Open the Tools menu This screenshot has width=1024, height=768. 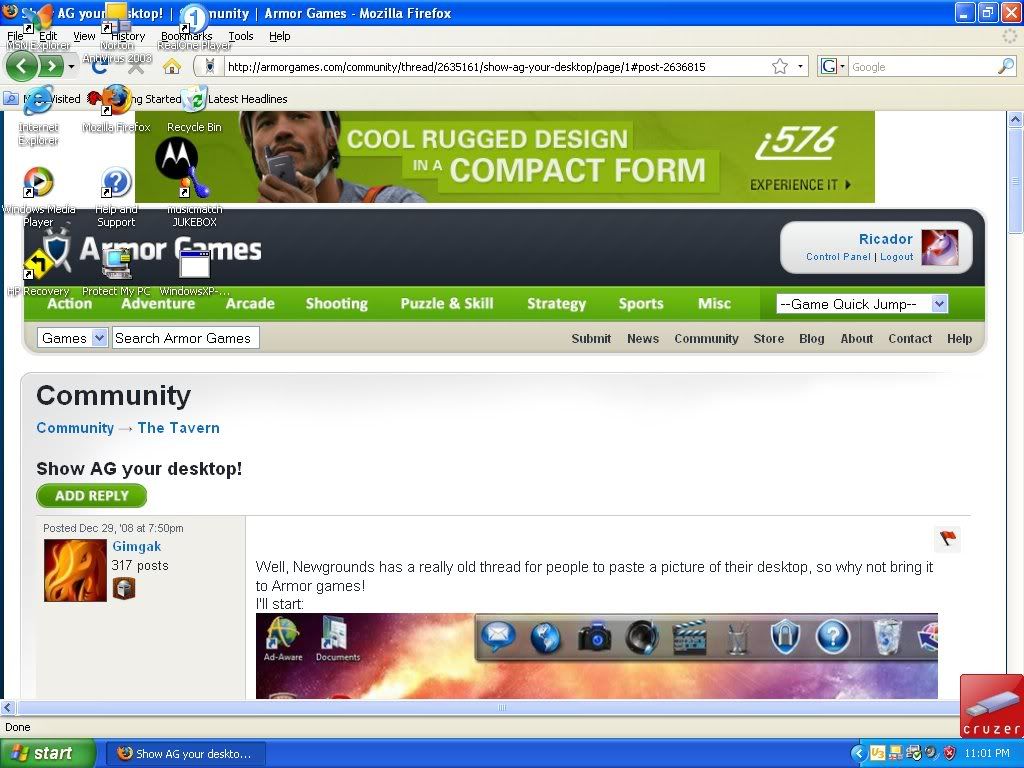(240, 36)
